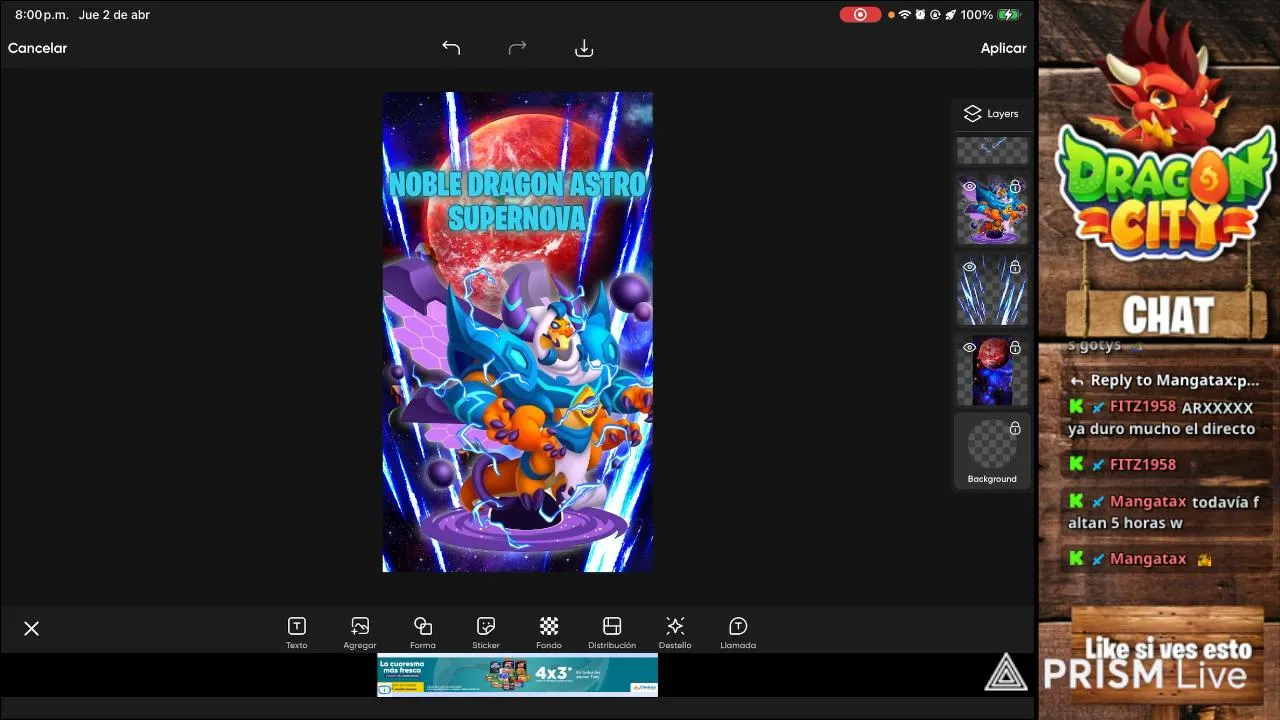Click FITZ1958 message about directo

[x=1162, y=418]
